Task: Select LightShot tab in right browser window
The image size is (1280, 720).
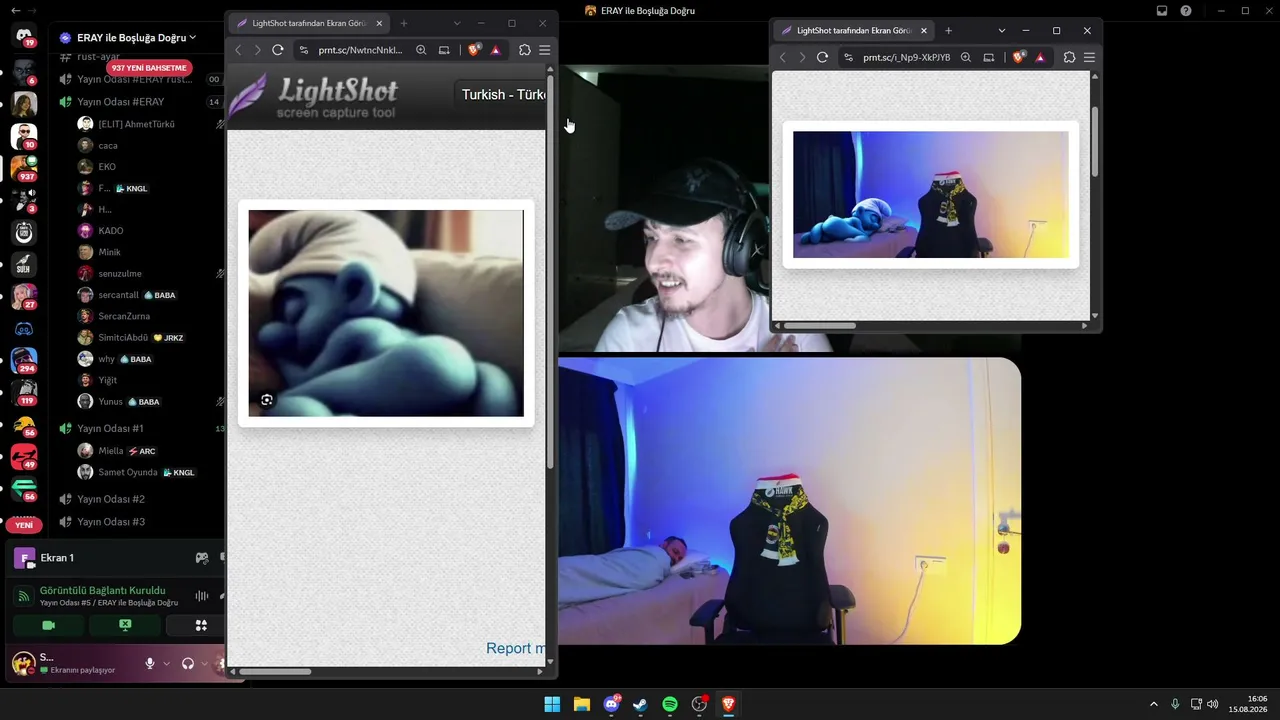Action: (854, 31)
